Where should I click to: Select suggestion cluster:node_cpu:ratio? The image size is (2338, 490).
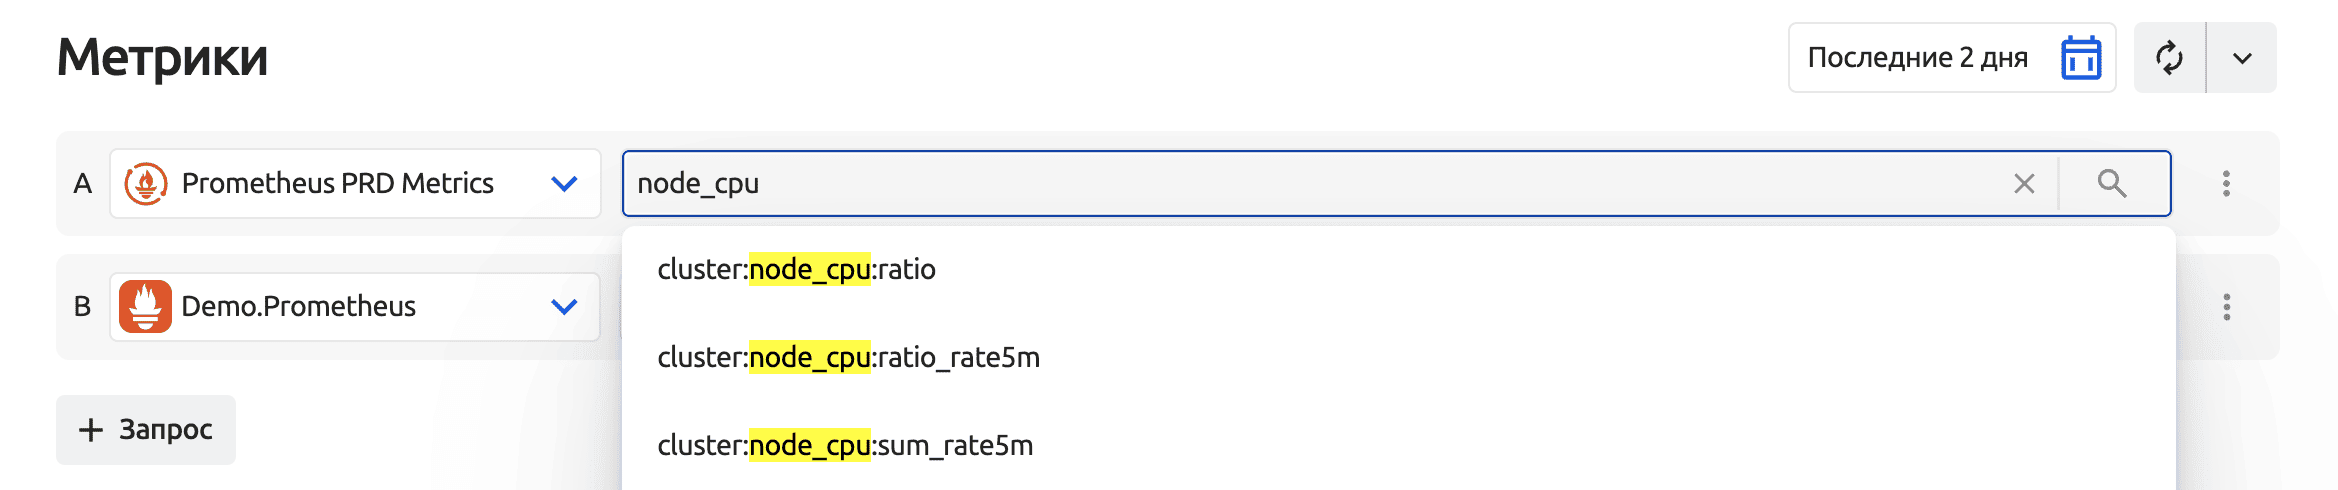pos(796,270)
